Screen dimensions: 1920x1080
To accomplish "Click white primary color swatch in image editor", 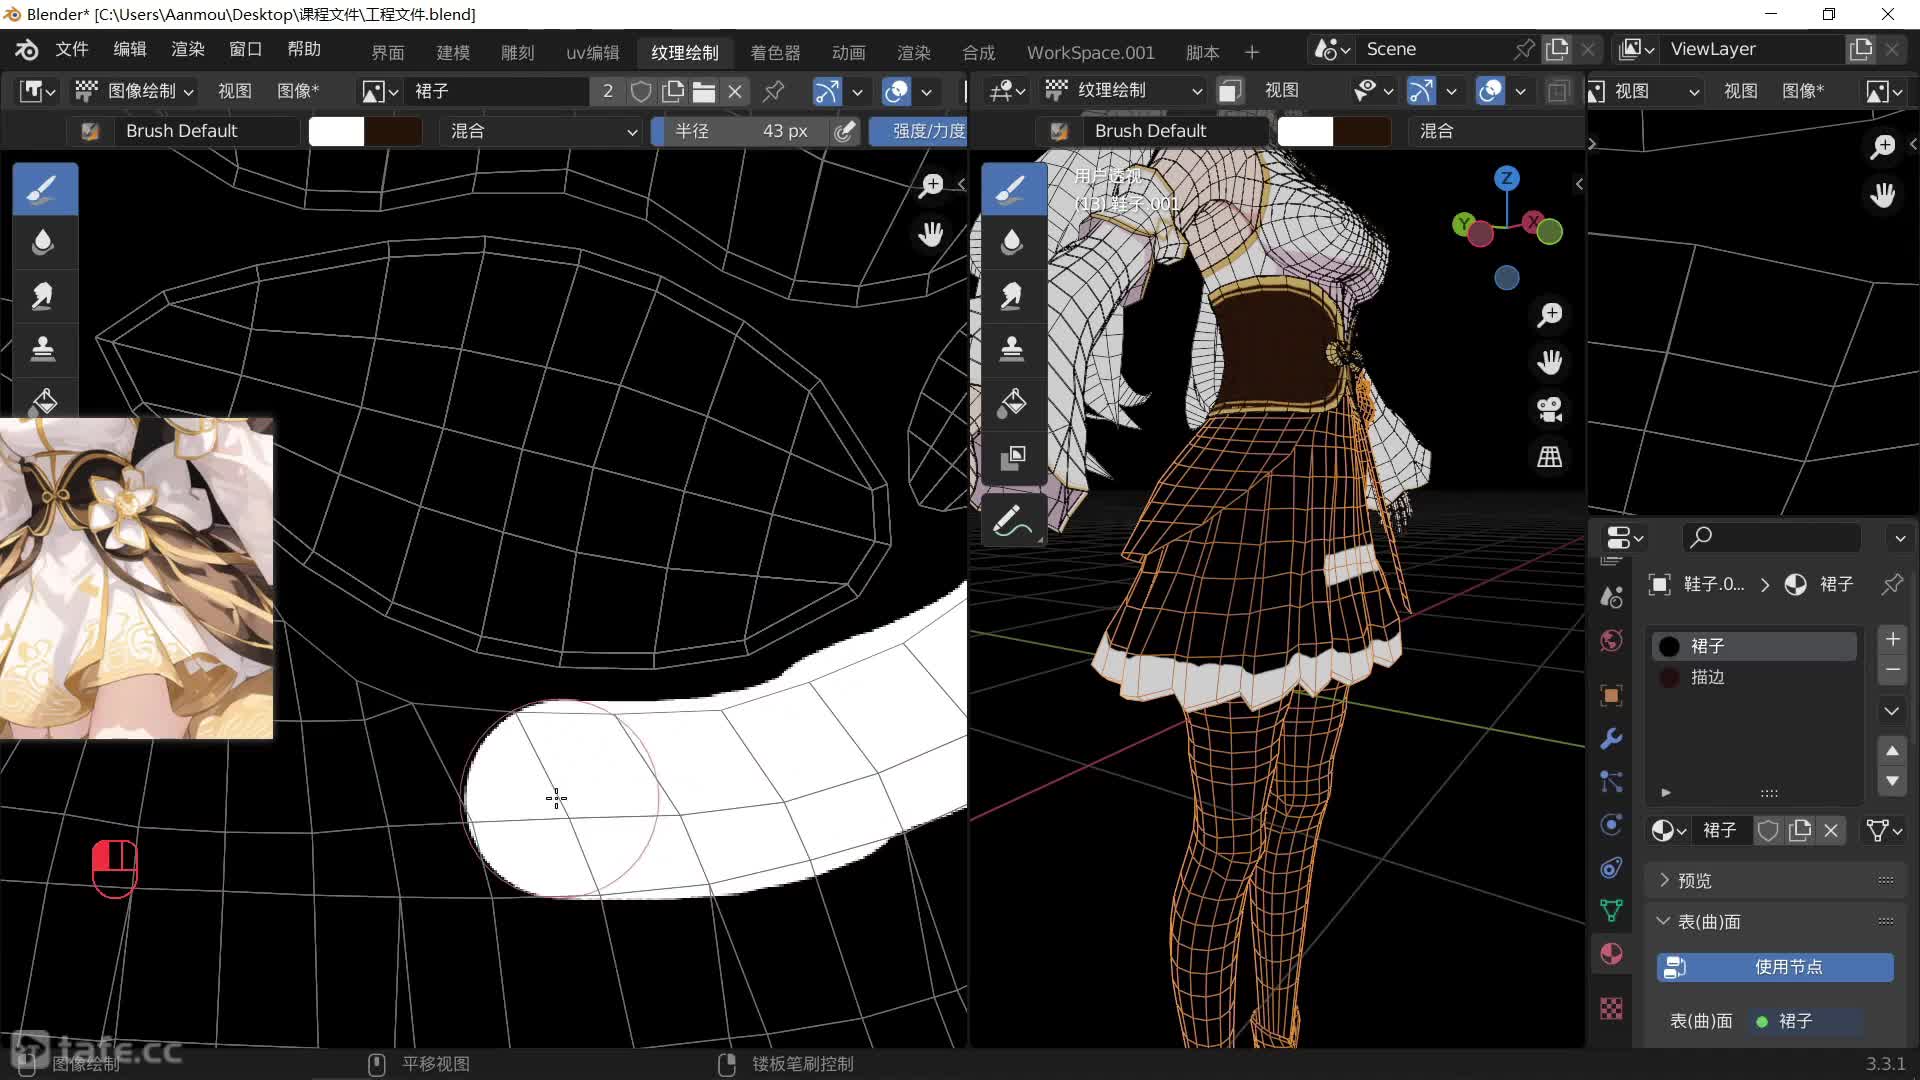I will (x=336, y=131).
